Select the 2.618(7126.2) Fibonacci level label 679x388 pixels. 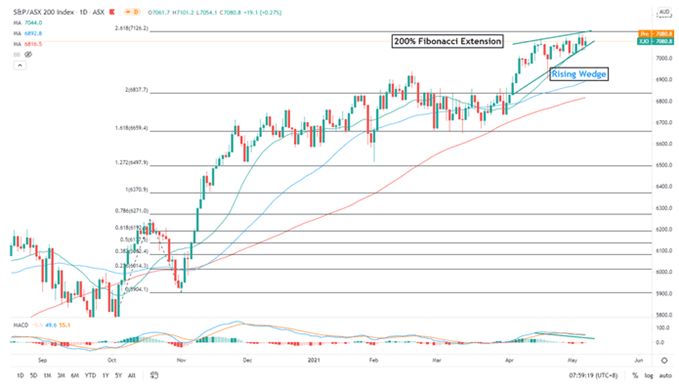coord(131,28)
